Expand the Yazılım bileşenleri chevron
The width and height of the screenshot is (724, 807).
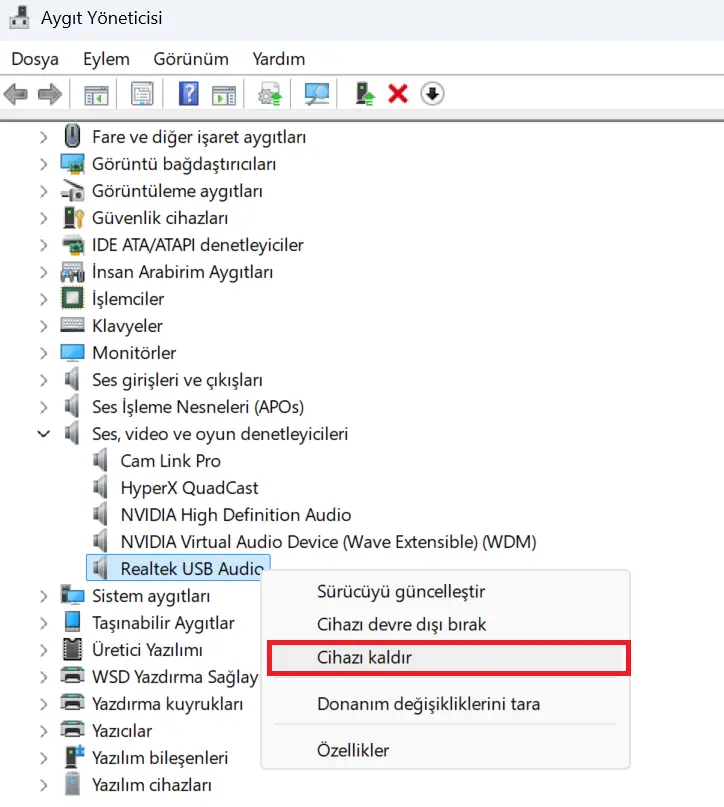pyautogui.click(x=44, y=758)
